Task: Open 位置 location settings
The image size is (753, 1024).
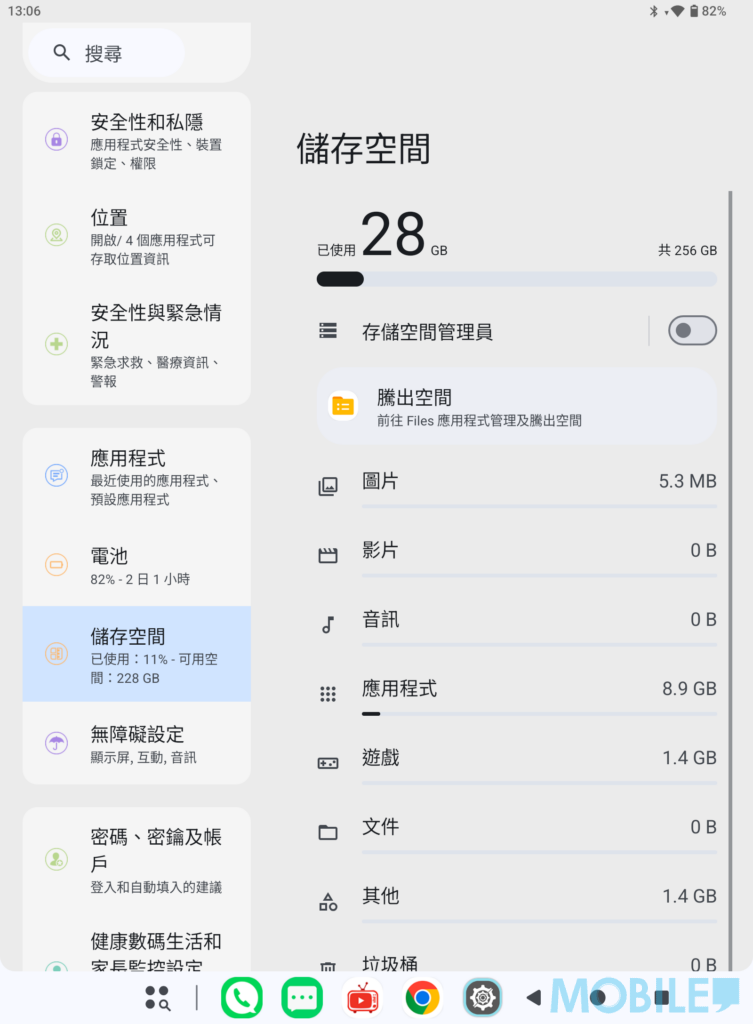Action: click(x=136, y=236)
